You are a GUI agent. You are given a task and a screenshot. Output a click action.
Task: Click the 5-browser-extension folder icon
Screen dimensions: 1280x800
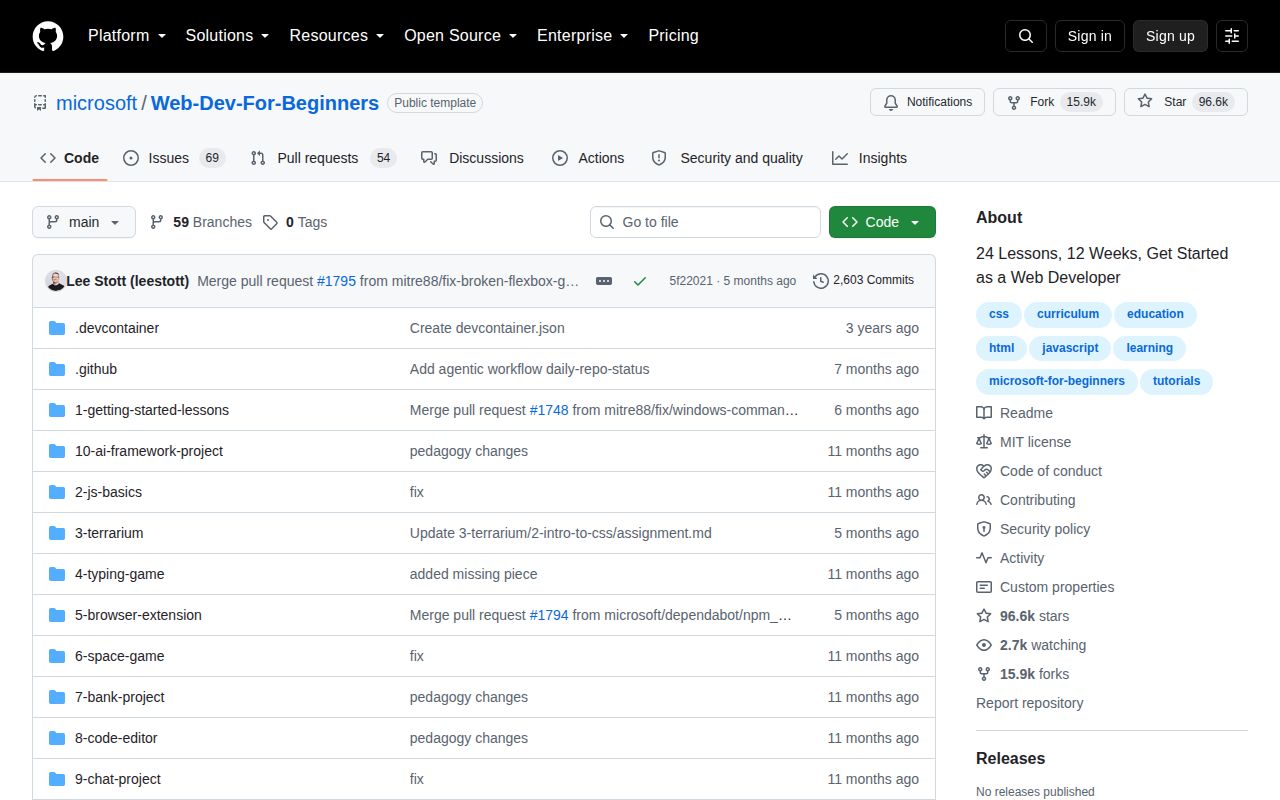pos(57,615)
